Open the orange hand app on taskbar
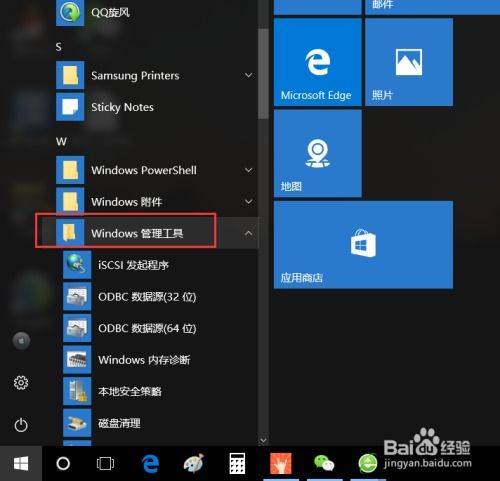This screenshot has height=481, width=500. point(281,463)
